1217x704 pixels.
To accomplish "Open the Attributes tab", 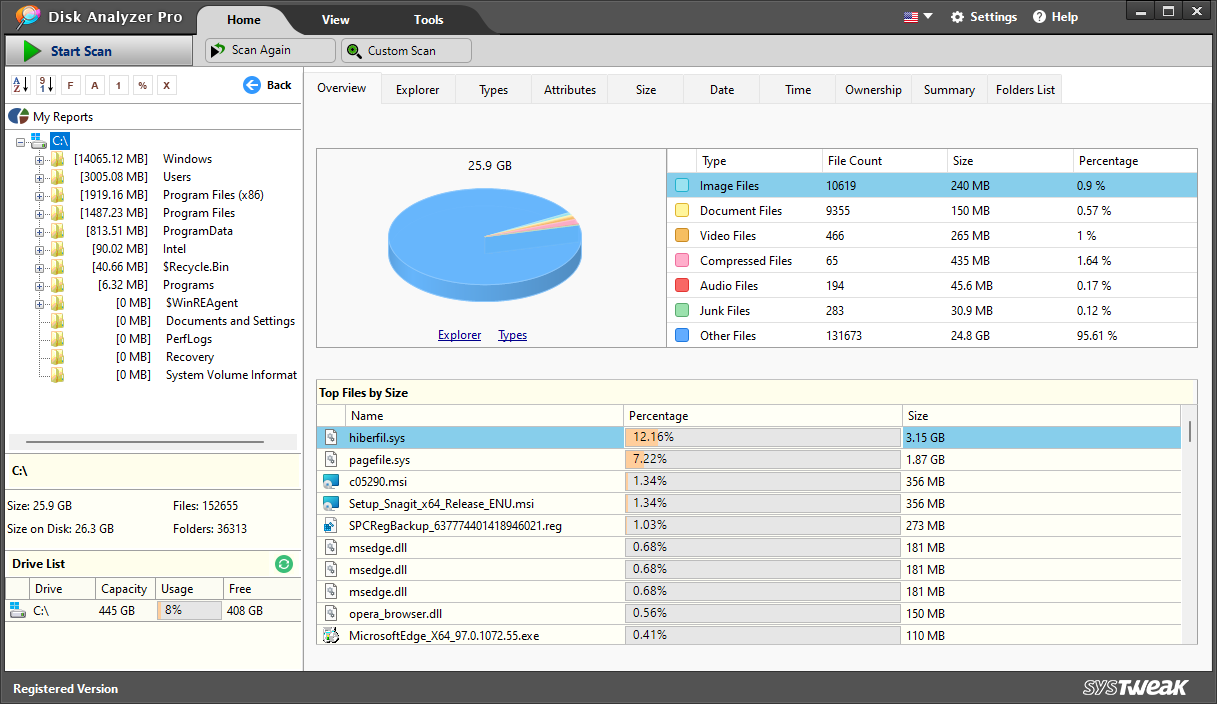I will [x=570, y=90].
